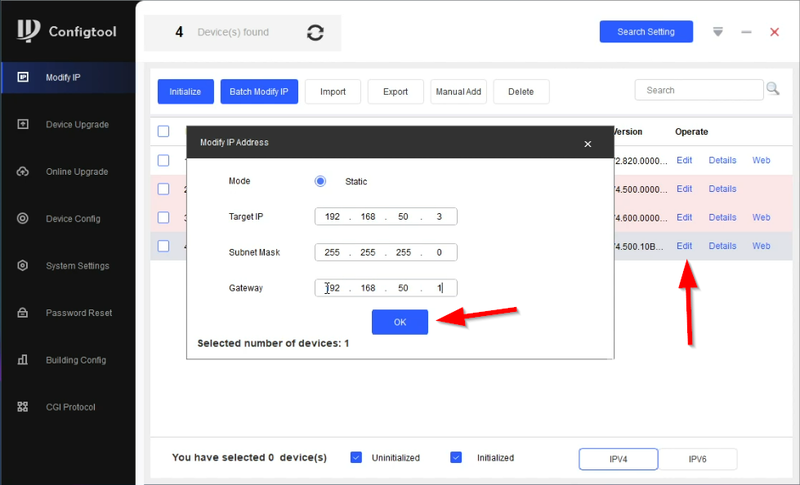Uncheck the Initialized filter checkbox
The image size is (800, 485).
point(456,457)
